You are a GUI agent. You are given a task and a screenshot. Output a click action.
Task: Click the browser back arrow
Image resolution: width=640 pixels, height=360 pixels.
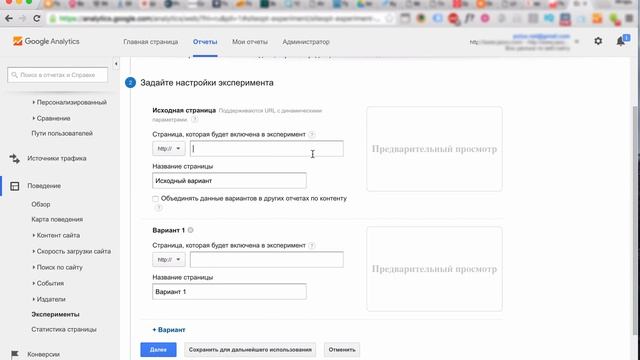click(9, 18)
